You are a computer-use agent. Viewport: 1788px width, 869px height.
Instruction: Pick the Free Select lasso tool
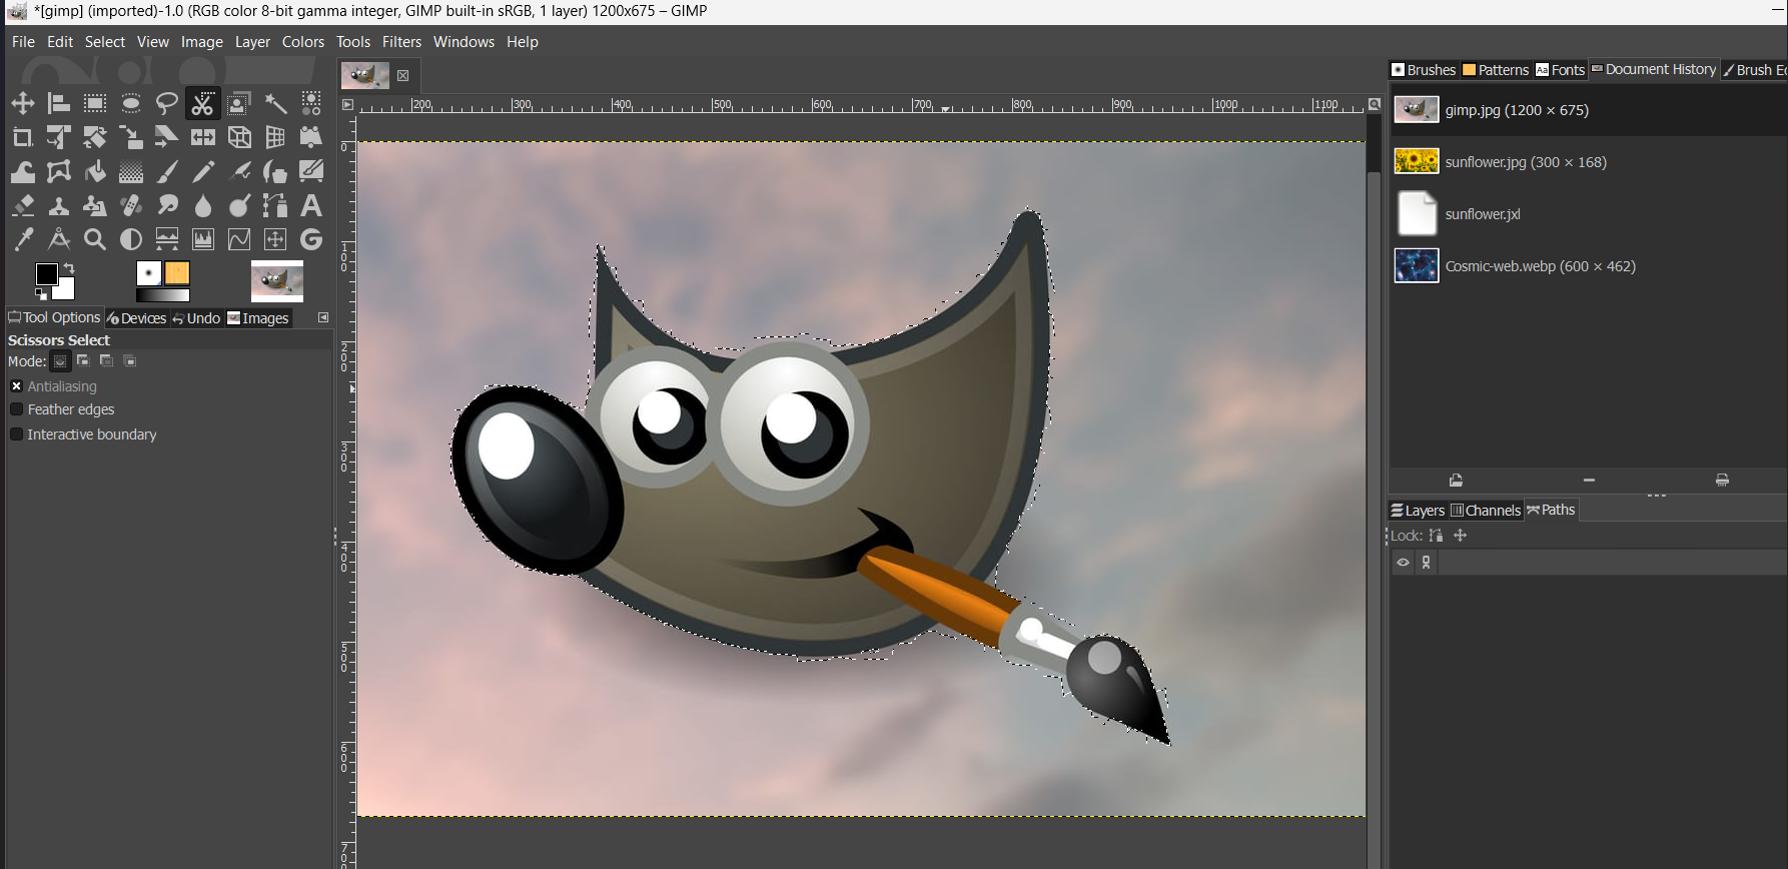(167, 103)
